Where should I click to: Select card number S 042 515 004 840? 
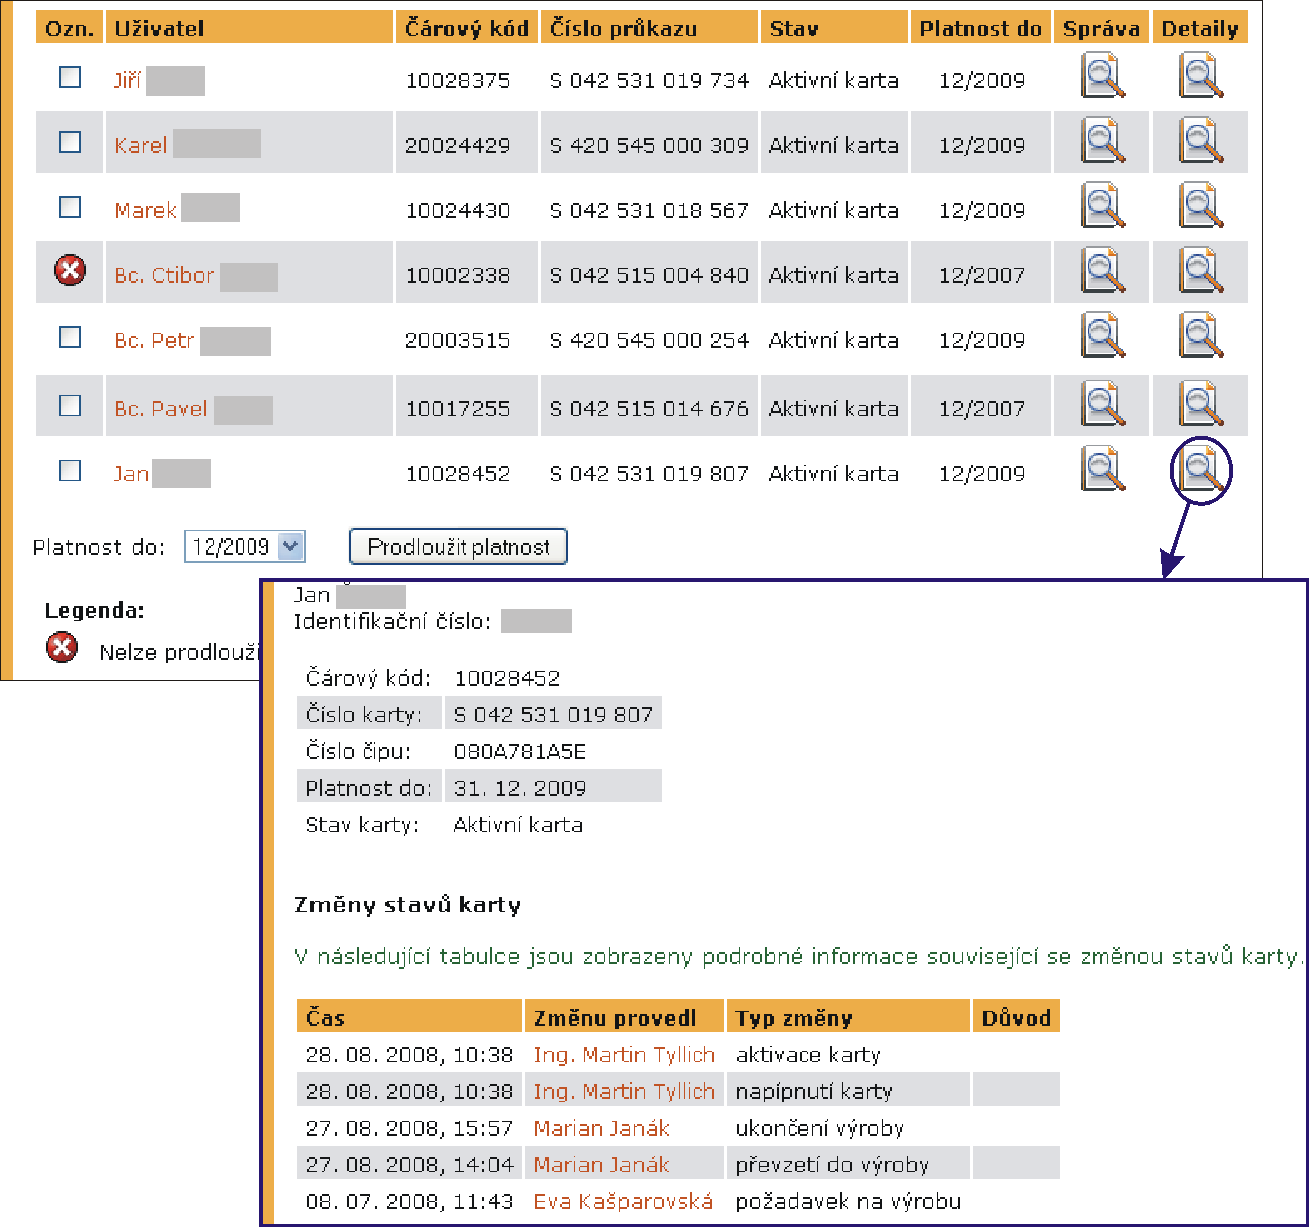click(x=649, y=275)
